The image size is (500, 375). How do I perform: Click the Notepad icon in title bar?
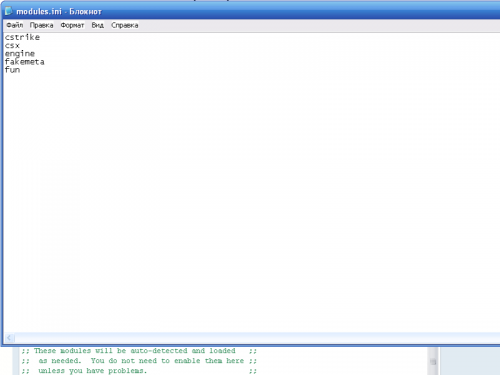pos(9,11)
